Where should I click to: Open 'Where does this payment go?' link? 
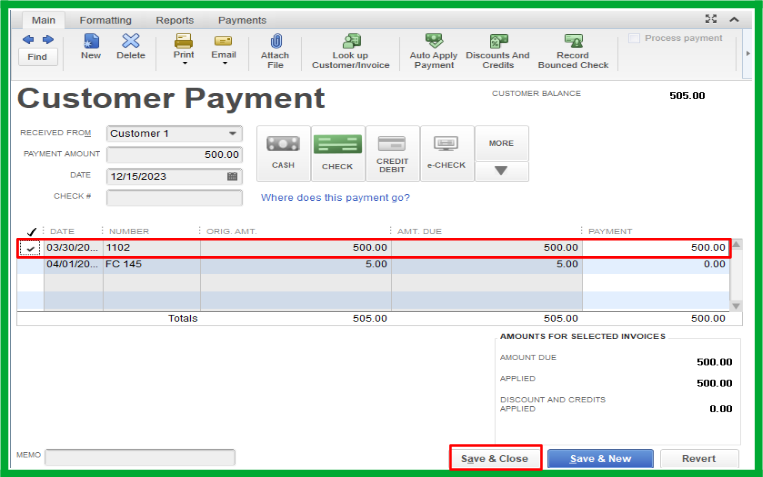[335, 198]
